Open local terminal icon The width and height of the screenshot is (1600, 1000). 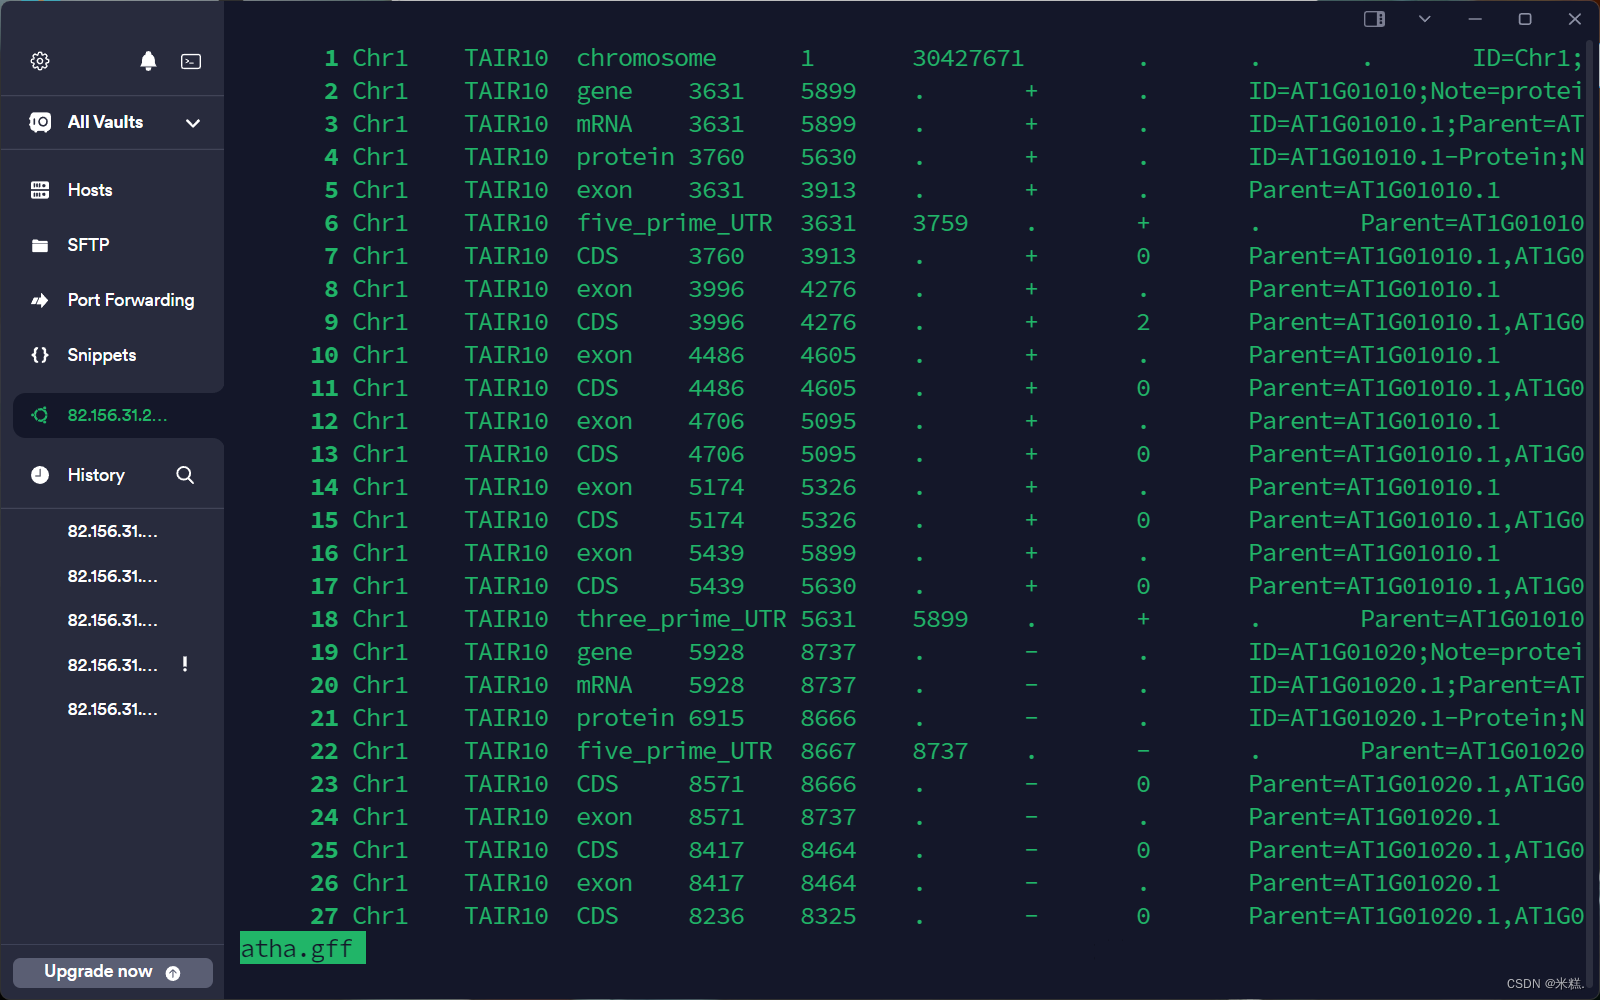tap(191, 61)
